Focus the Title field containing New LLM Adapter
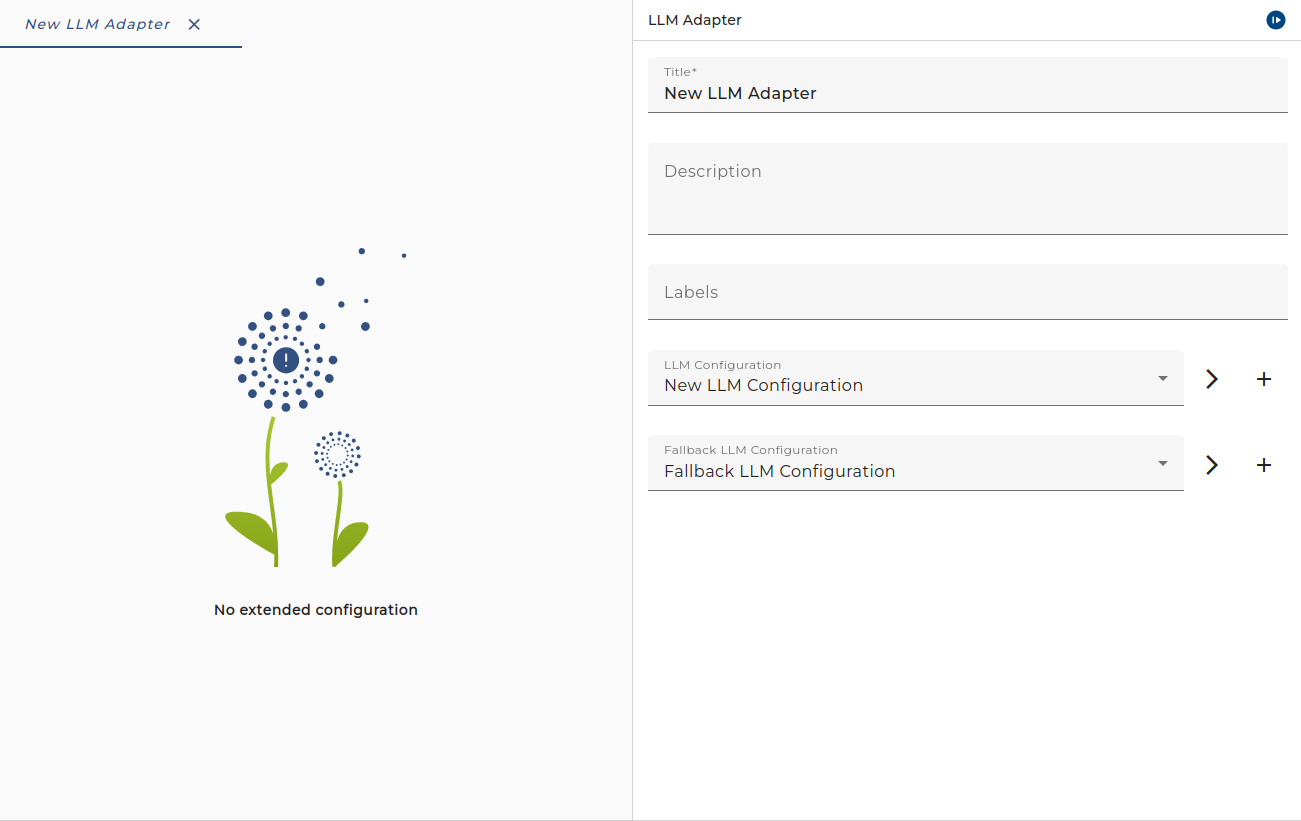The image size is (1301, 821). [x=968, y=85]
